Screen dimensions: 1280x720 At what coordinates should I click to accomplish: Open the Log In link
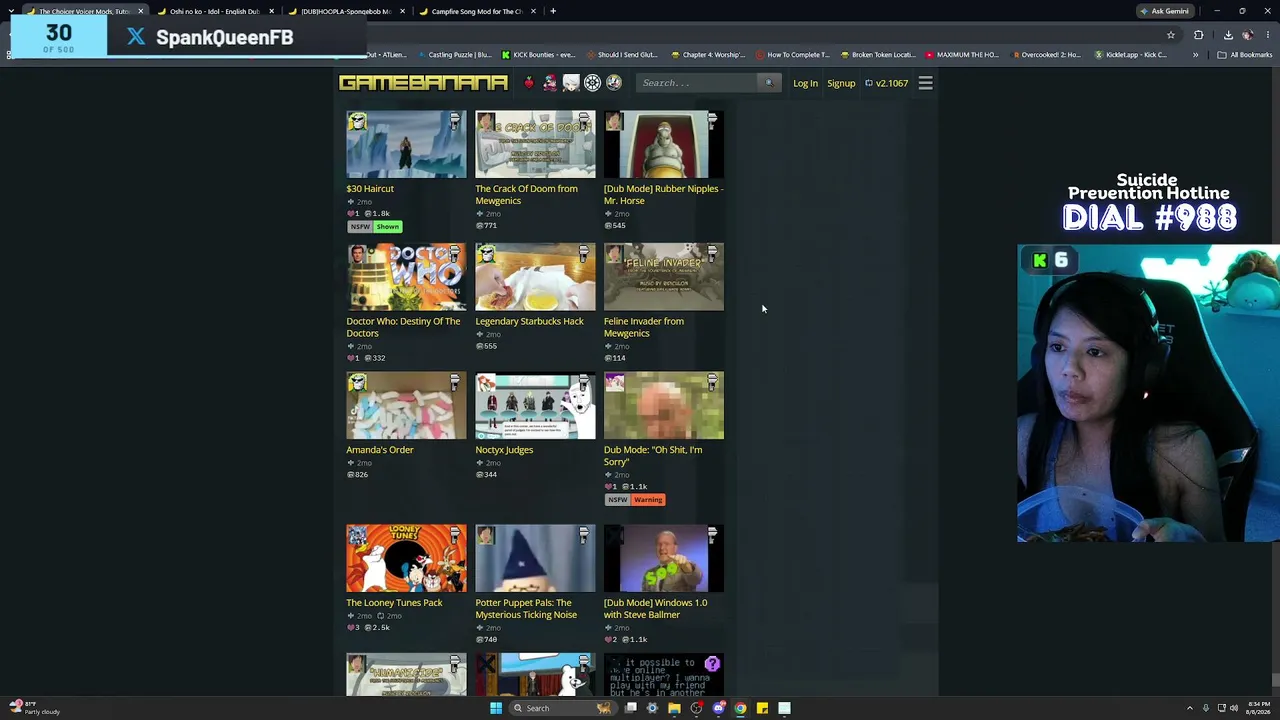click(x=805, y=83)
